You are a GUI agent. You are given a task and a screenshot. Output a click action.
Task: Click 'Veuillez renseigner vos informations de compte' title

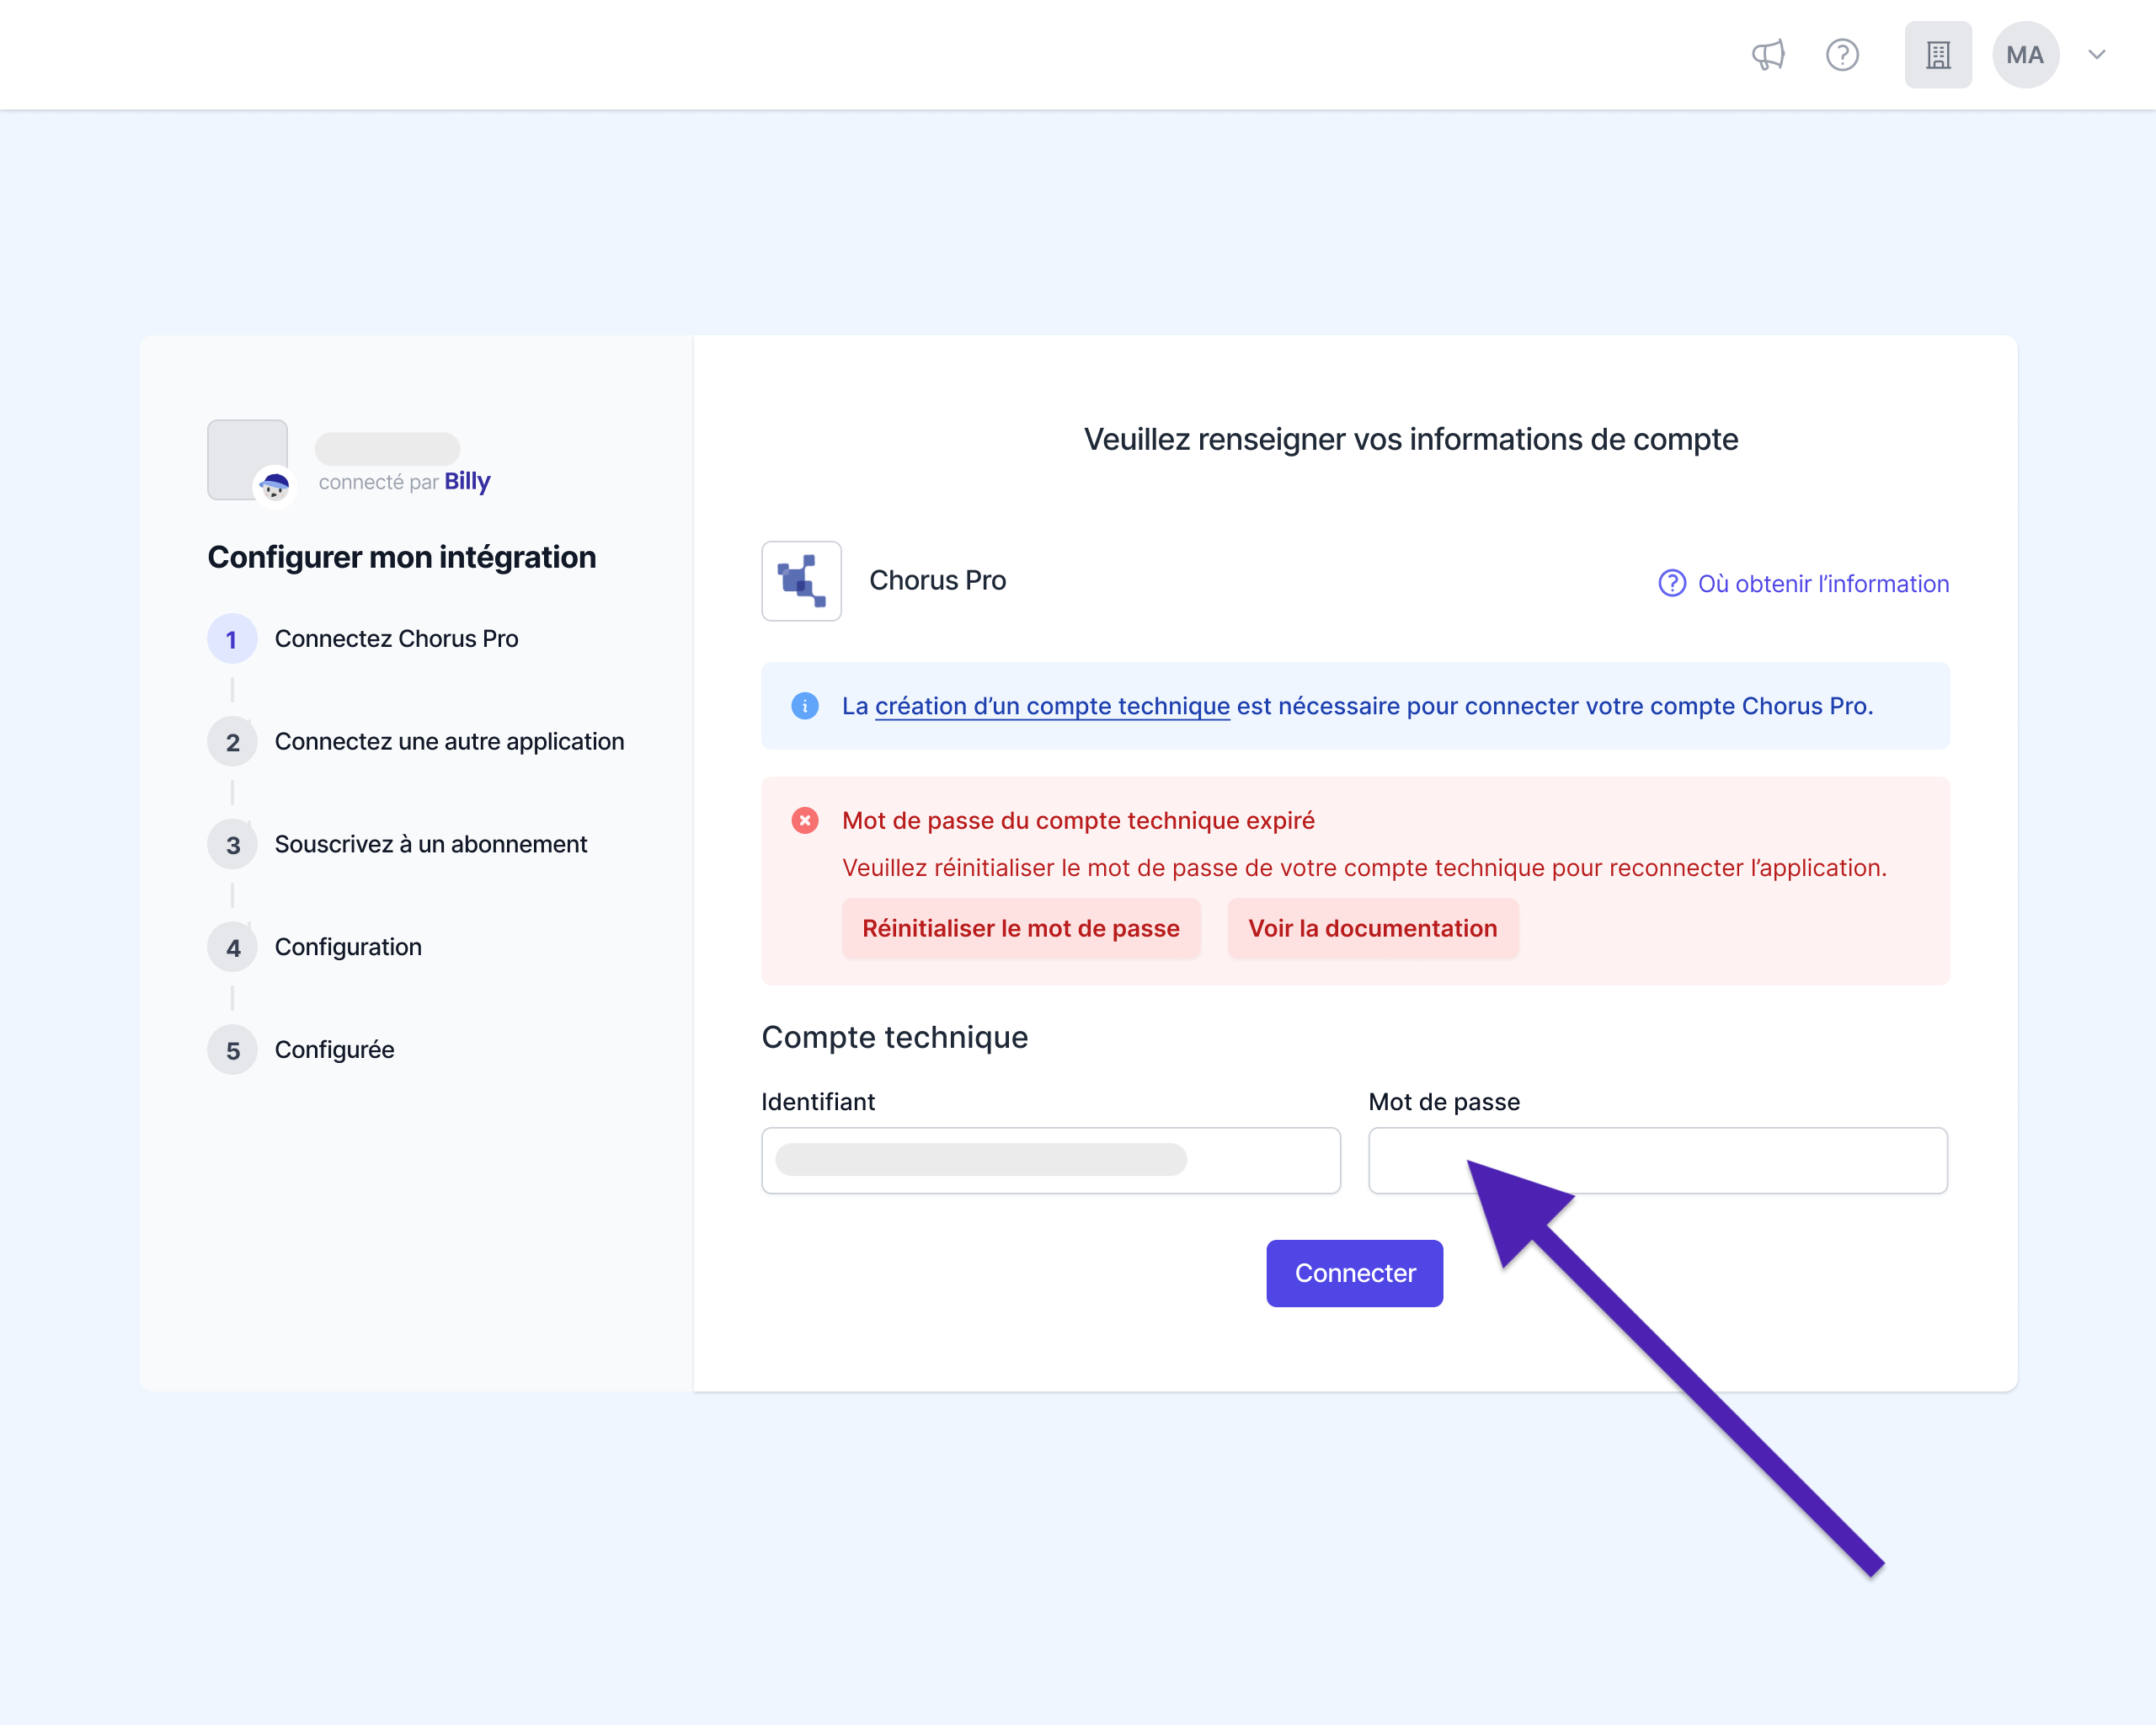coord(1411,439)
